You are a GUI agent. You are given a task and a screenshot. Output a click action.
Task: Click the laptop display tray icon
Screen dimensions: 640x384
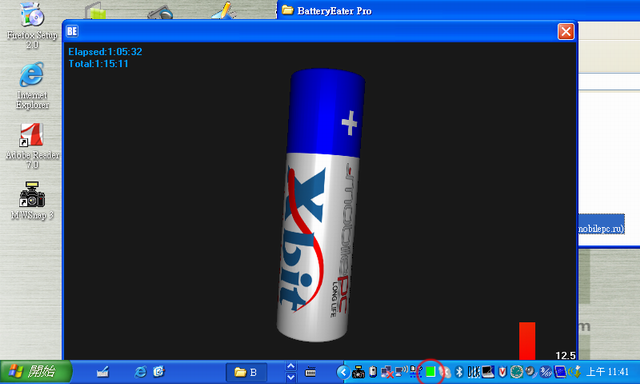tap(488, 372)
